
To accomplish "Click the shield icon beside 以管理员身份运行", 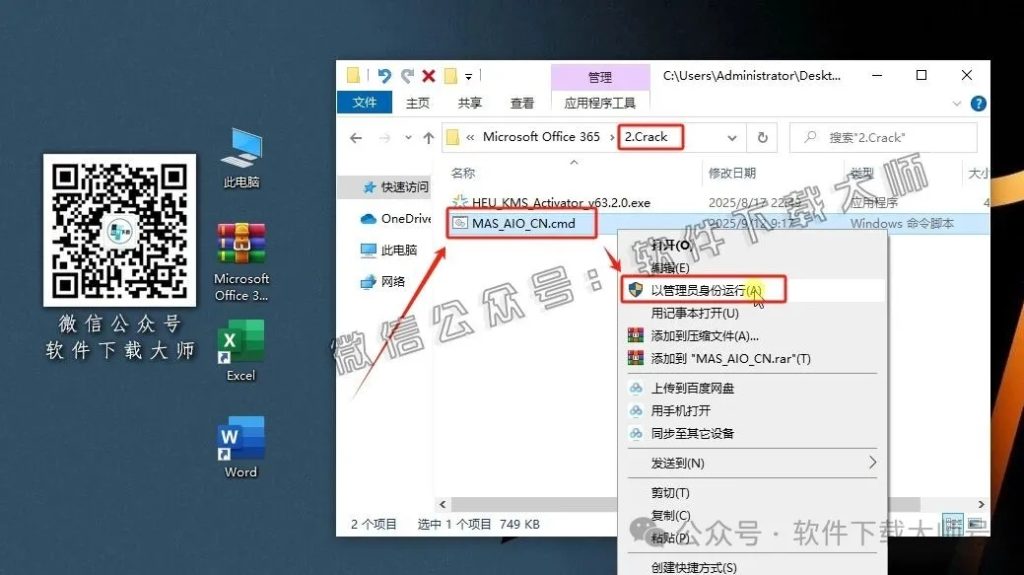I will pos(635,289).
